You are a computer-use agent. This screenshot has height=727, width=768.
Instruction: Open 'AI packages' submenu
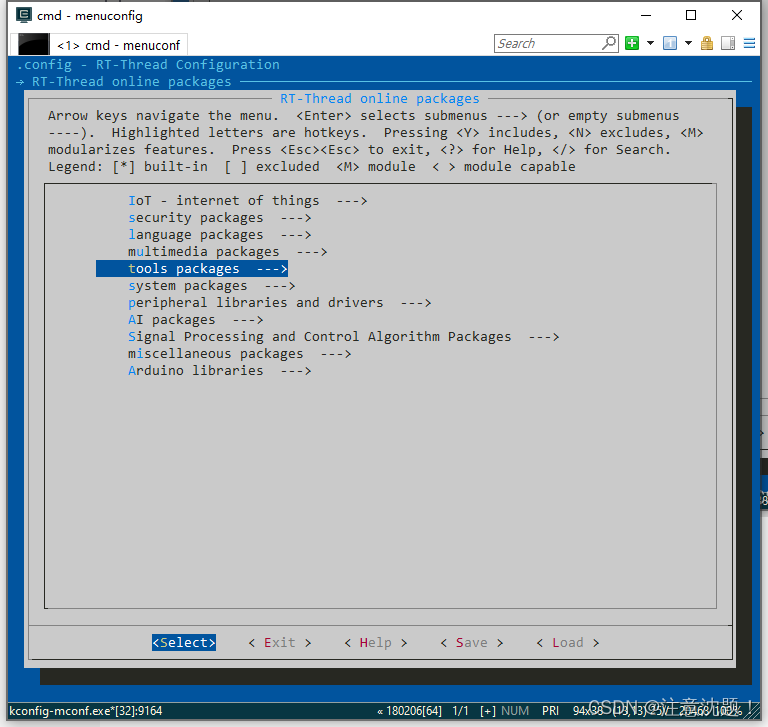click(195, 320)
